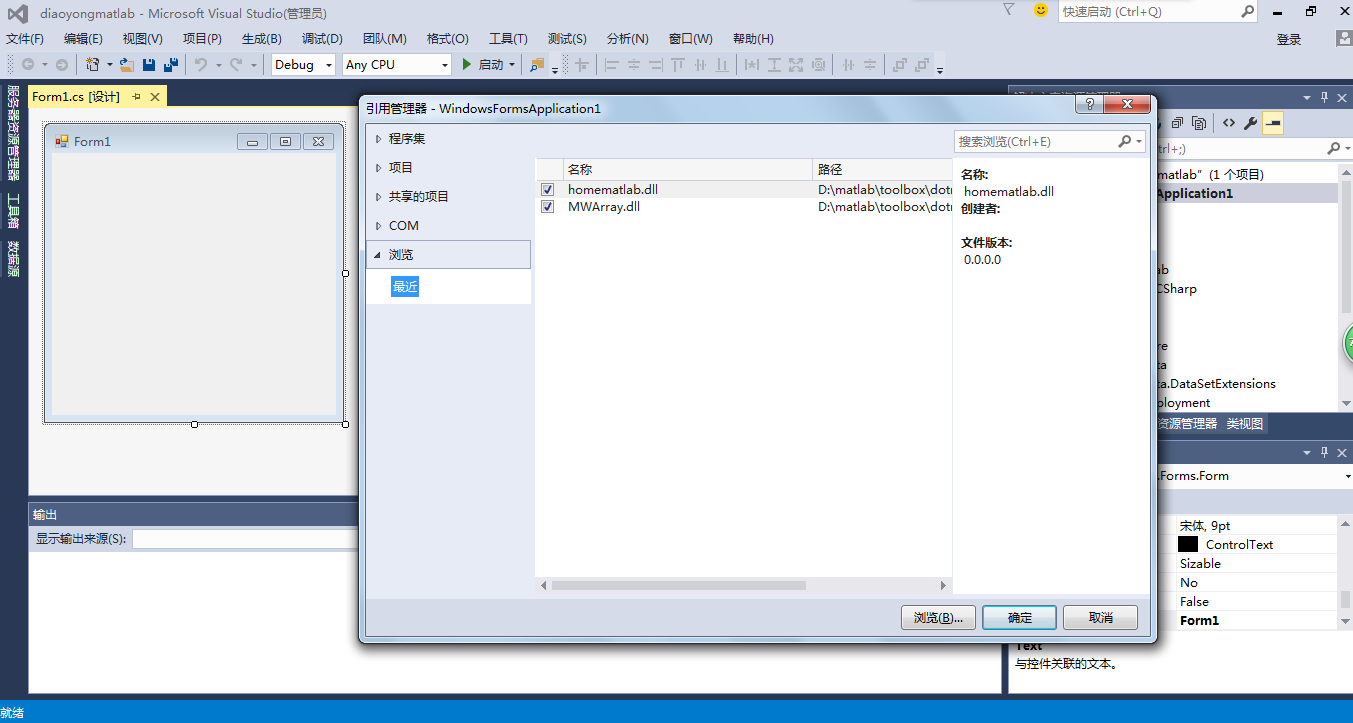1353x723 pixels.
Task: Expand the COM category
Action: (378, 226)
